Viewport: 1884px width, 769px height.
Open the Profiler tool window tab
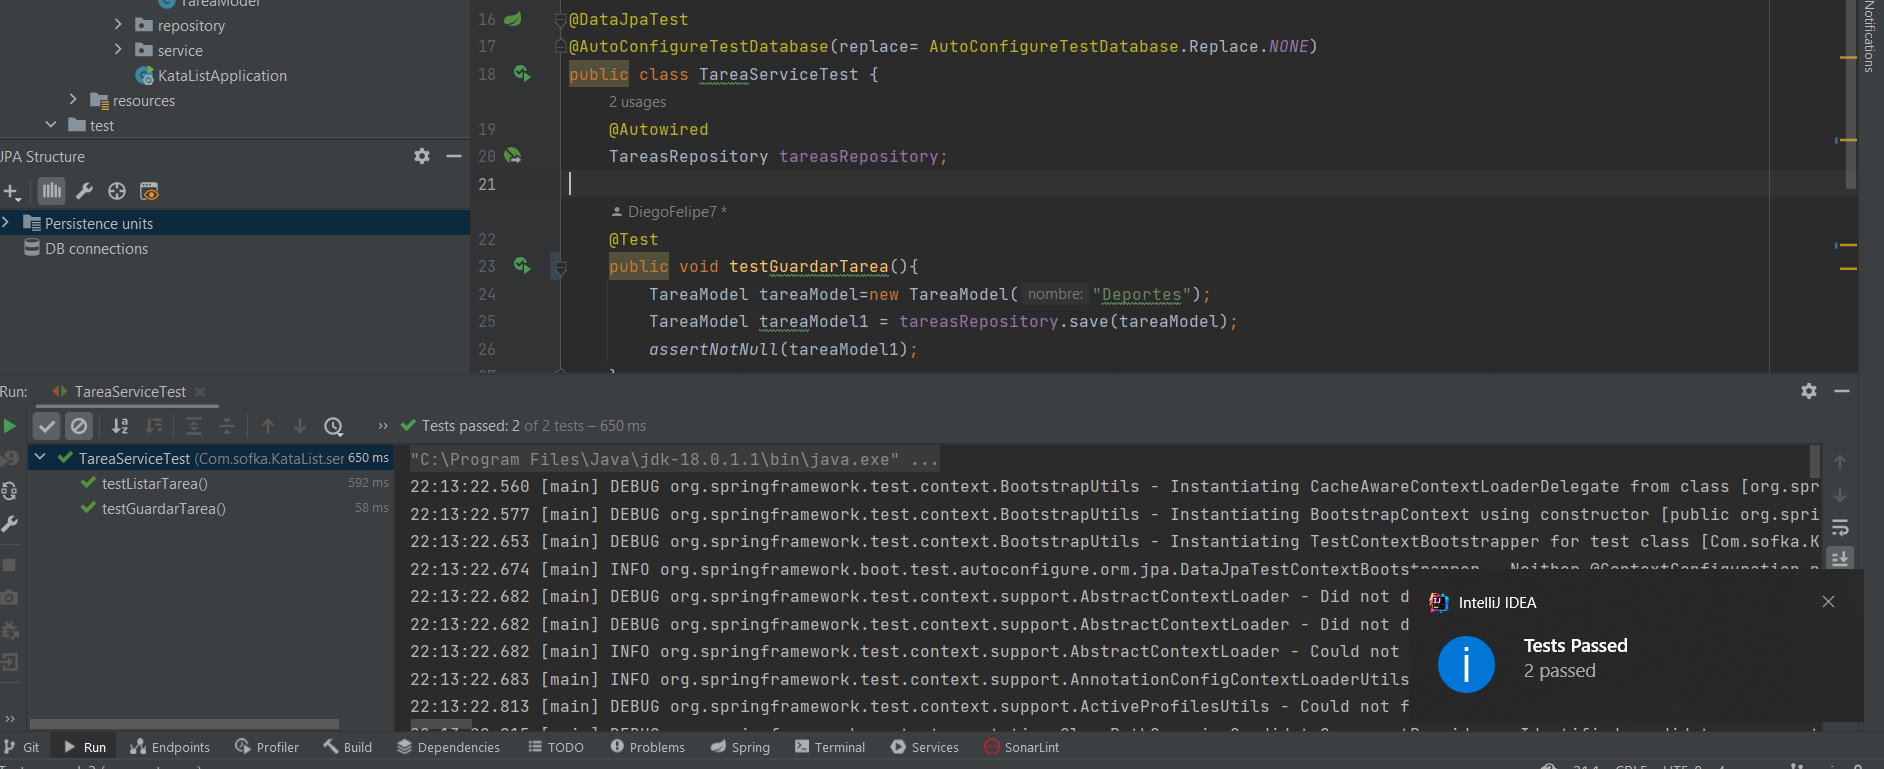(x=267, y=747)
